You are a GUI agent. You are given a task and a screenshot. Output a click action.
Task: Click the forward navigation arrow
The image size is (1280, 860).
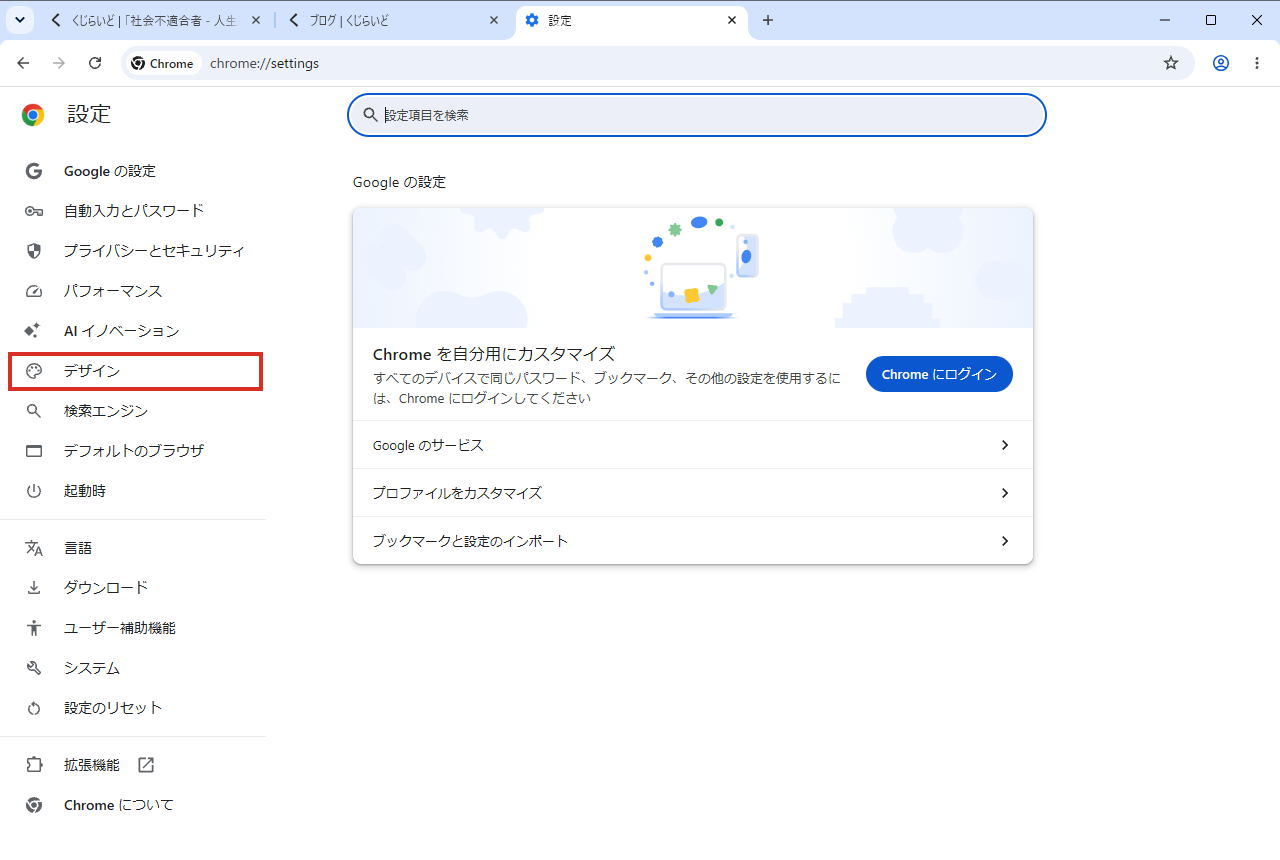(x=59, y=63)
